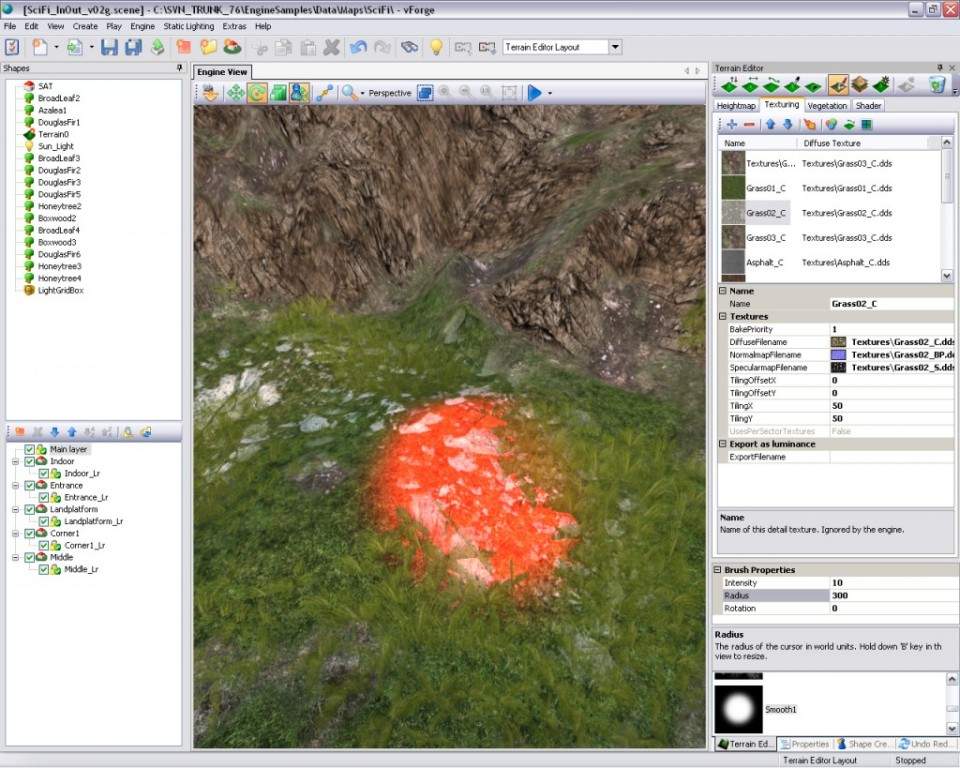Image resolution: width=960 pixels, height=768 pixels.
Task: Click the Radius value field
Action: pos(891,596)
